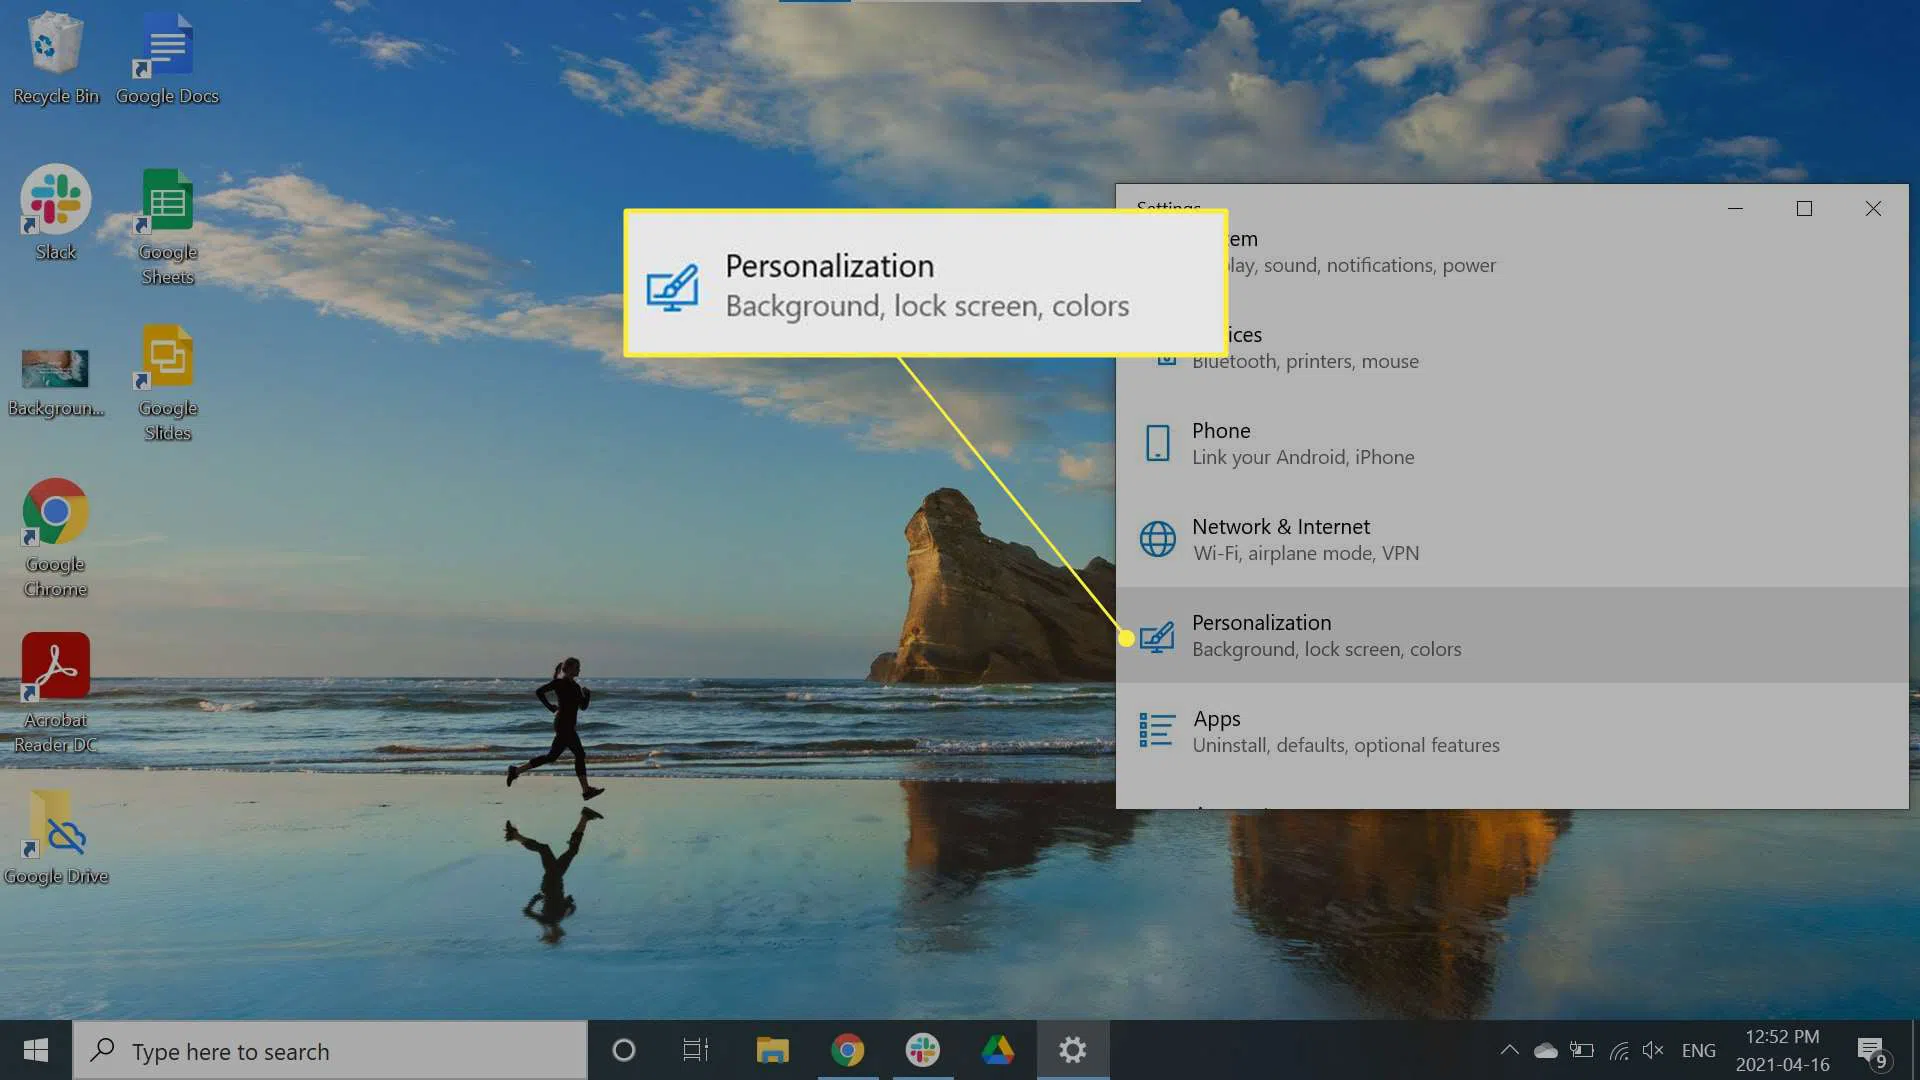
Task: Click the Windows Start button
Action: (x=36, y=1050)
